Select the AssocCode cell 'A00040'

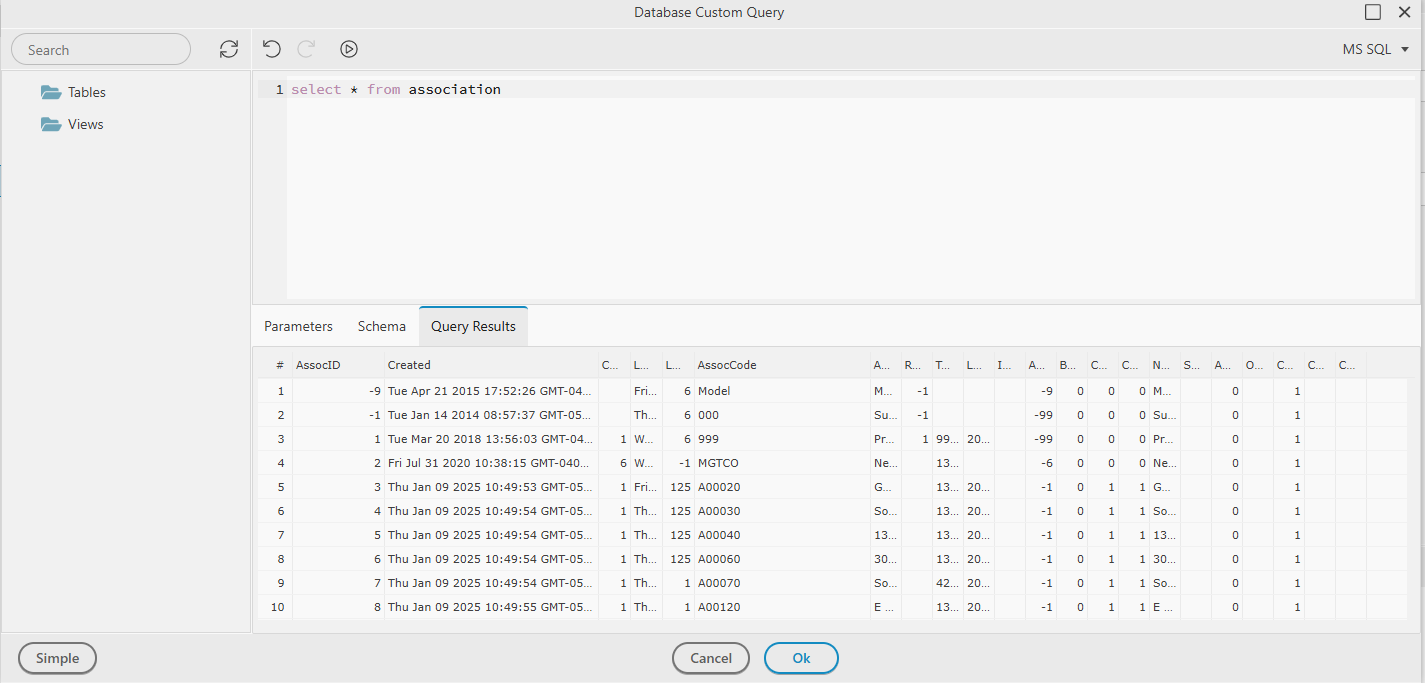[x=782, y=535]
